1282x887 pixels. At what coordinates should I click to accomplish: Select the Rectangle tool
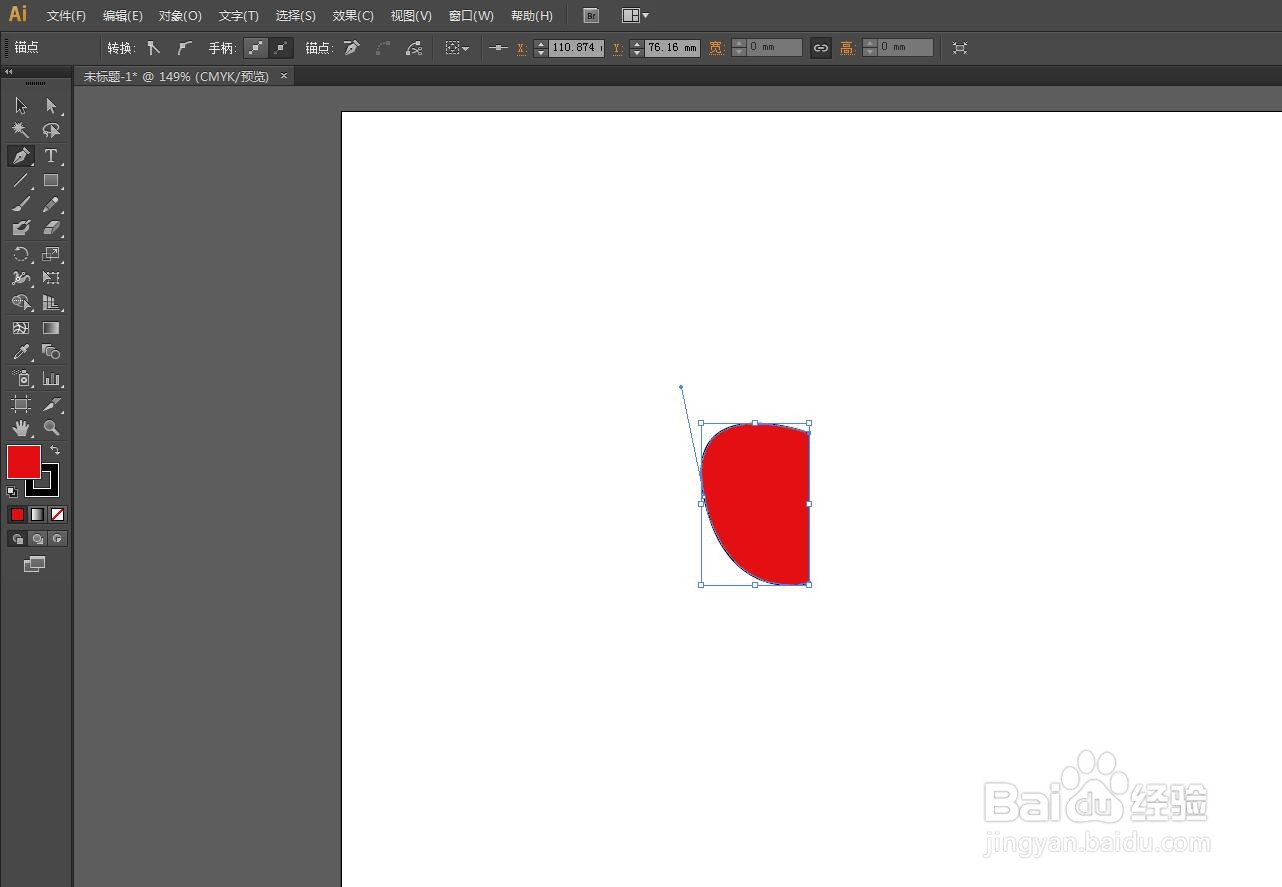click(51, 180)
